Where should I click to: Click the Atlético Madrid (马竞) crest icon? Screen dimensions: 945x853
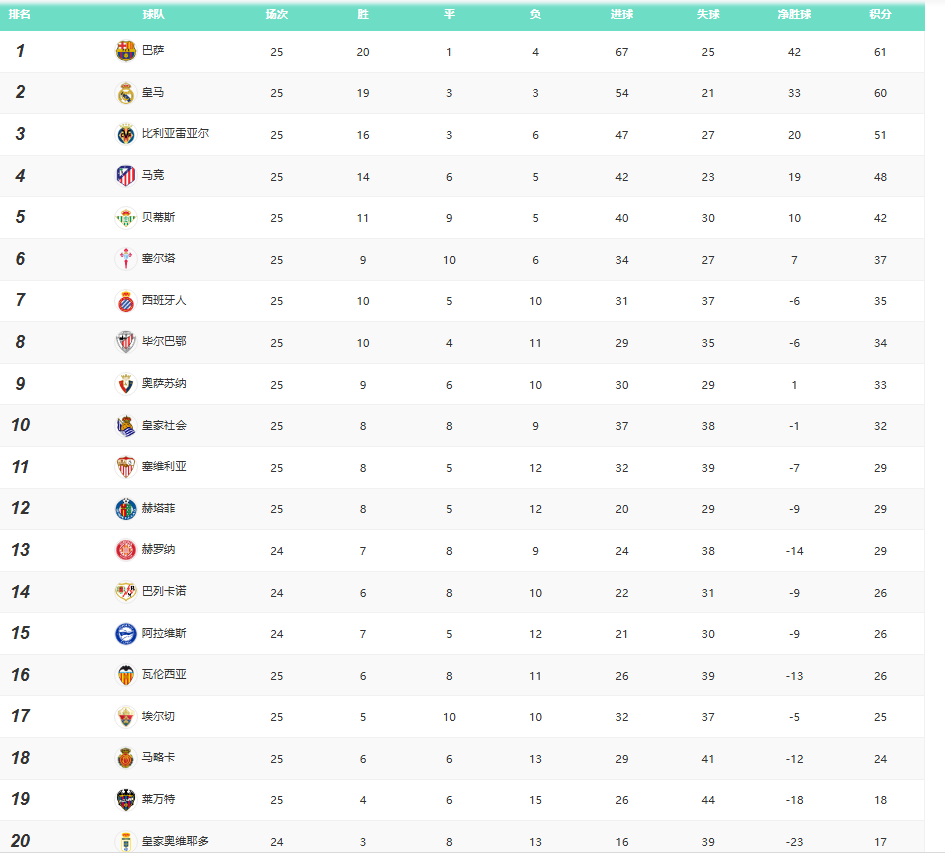(x=125, y=176)
